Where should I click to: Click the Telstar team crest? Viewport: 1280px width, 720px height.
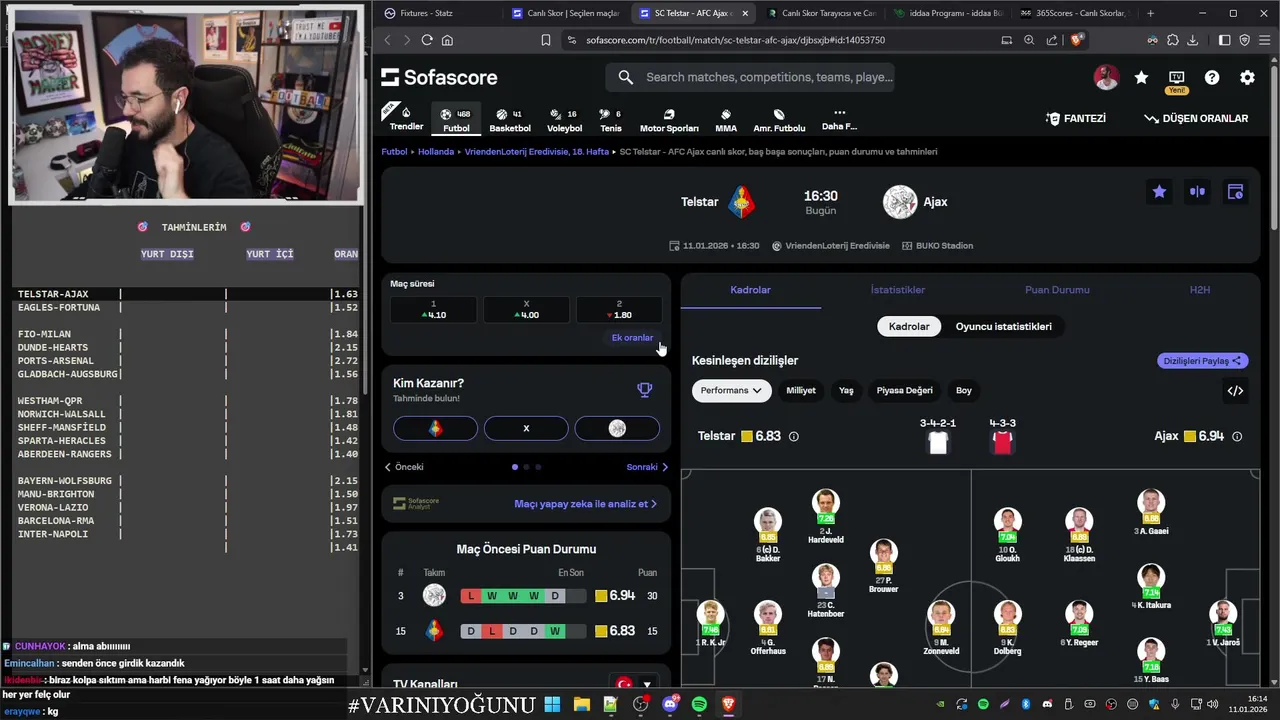[x=741, y=202]
